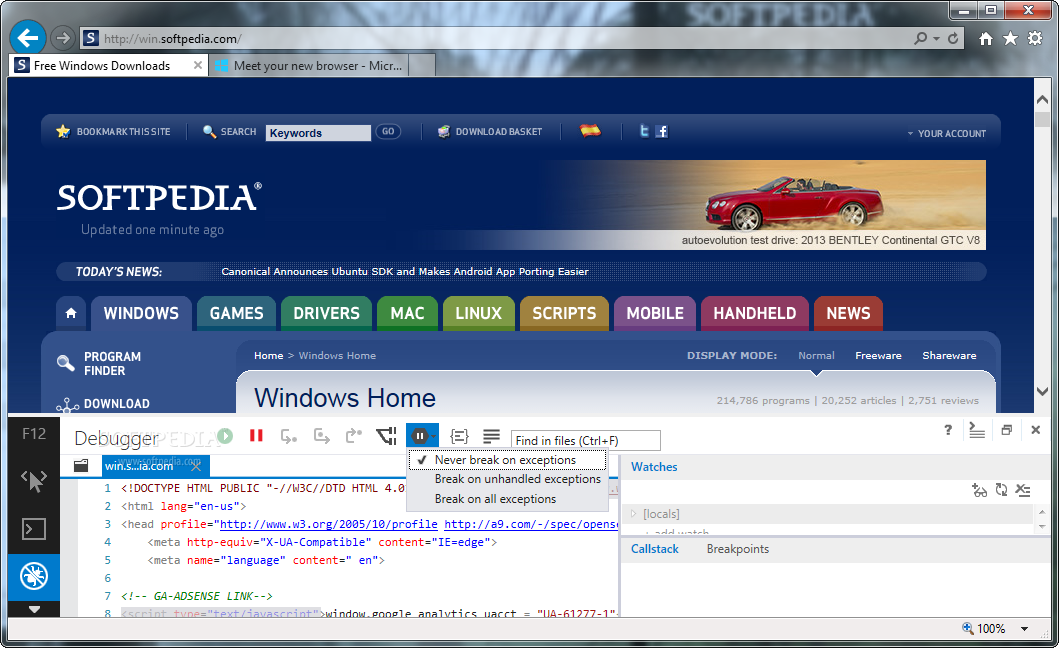Expand the YOUR ACCOUNT dropdown

point(947,134)
